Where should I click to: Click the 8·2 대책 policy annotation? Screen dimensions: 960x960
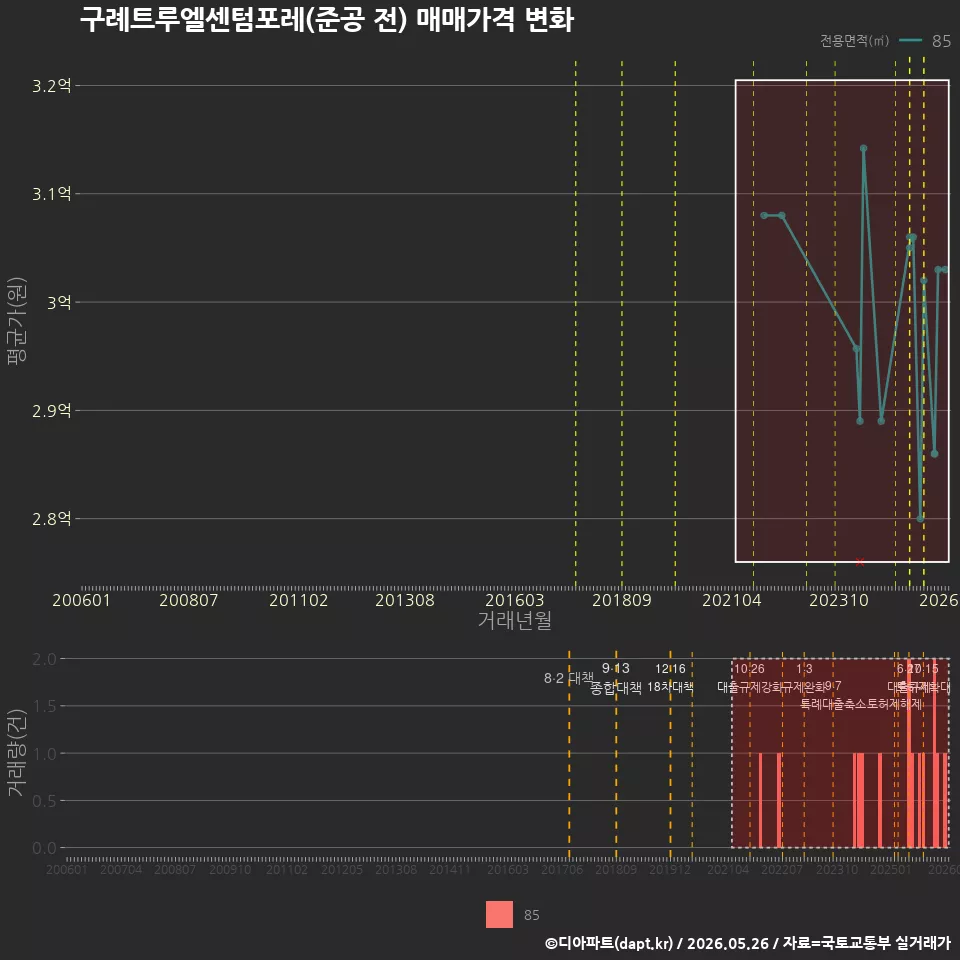[x=569, y=678]
